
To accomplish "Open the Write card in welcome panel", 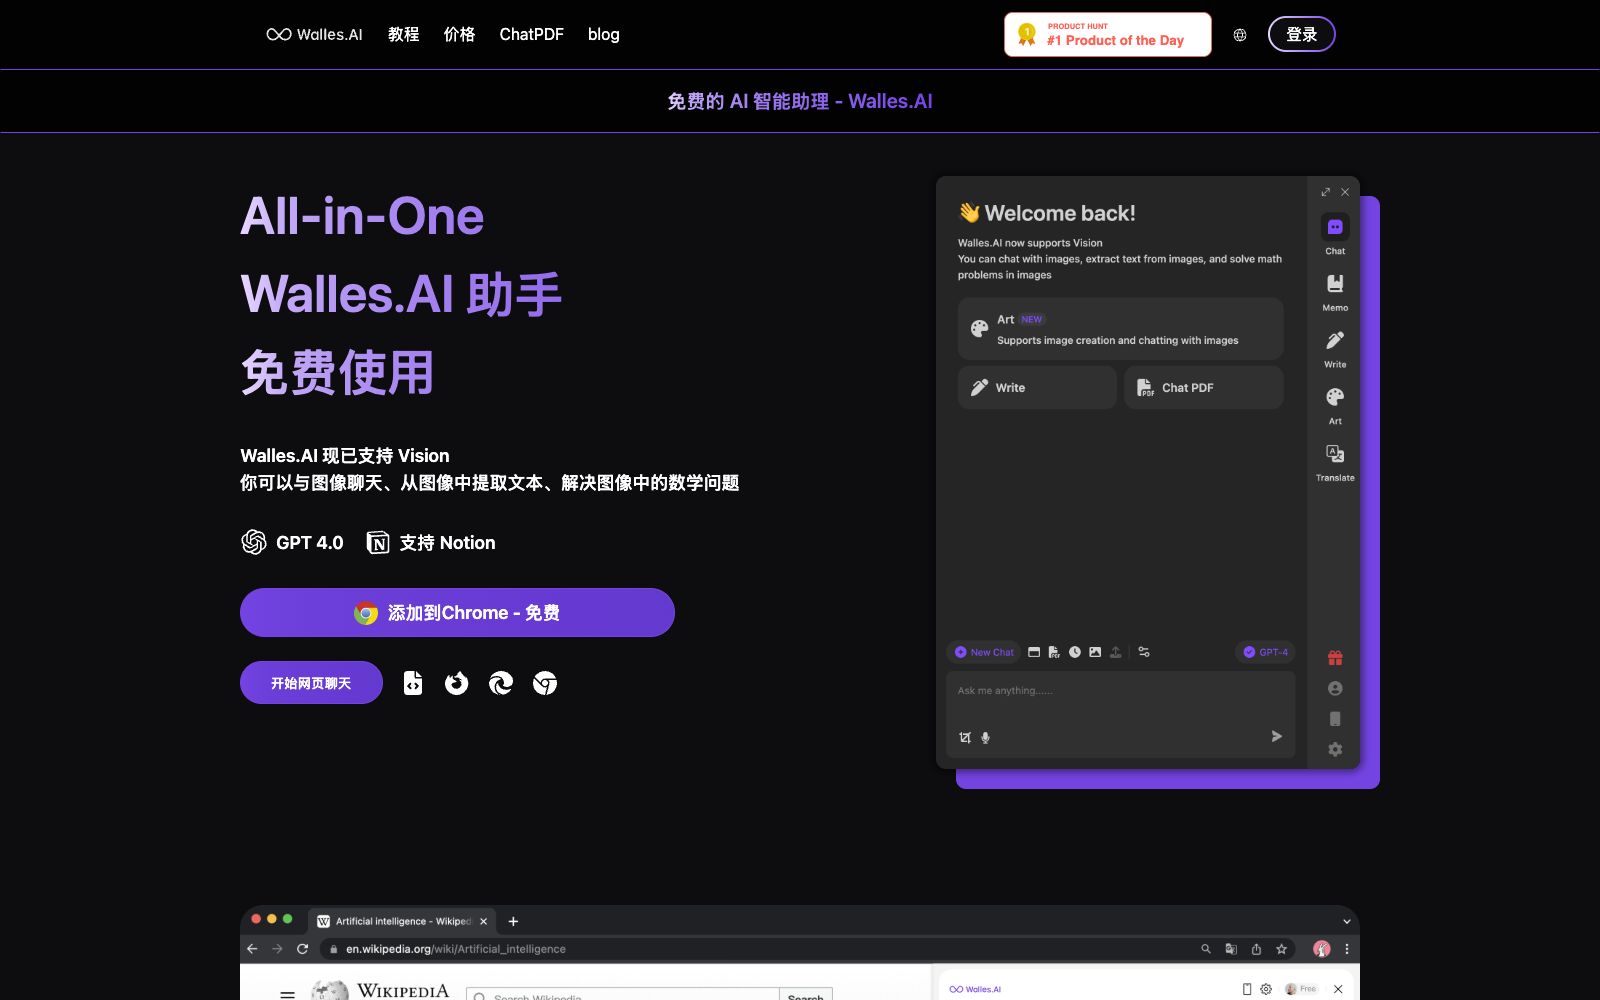I will pos(1037,387).
